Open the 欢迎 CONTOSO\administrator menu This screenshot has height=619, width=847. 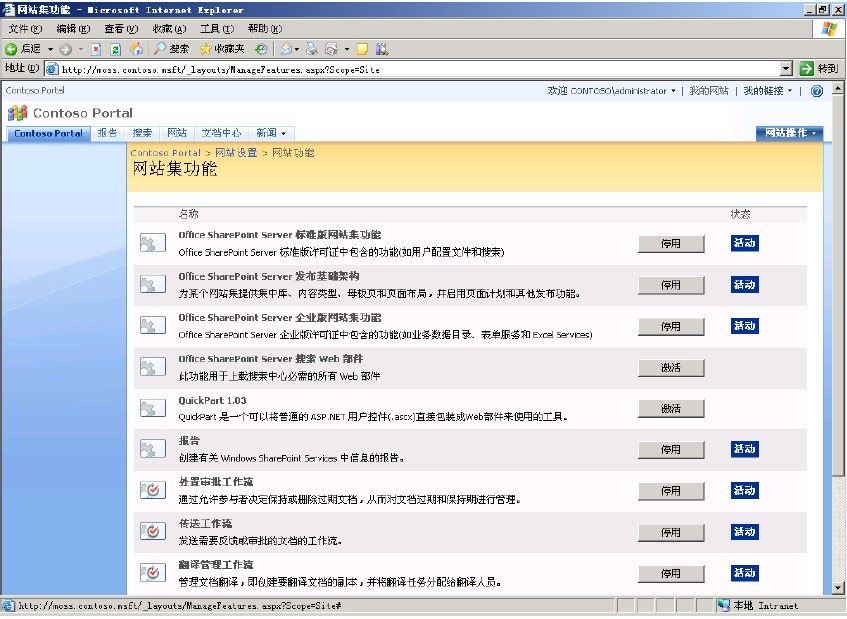611,91
